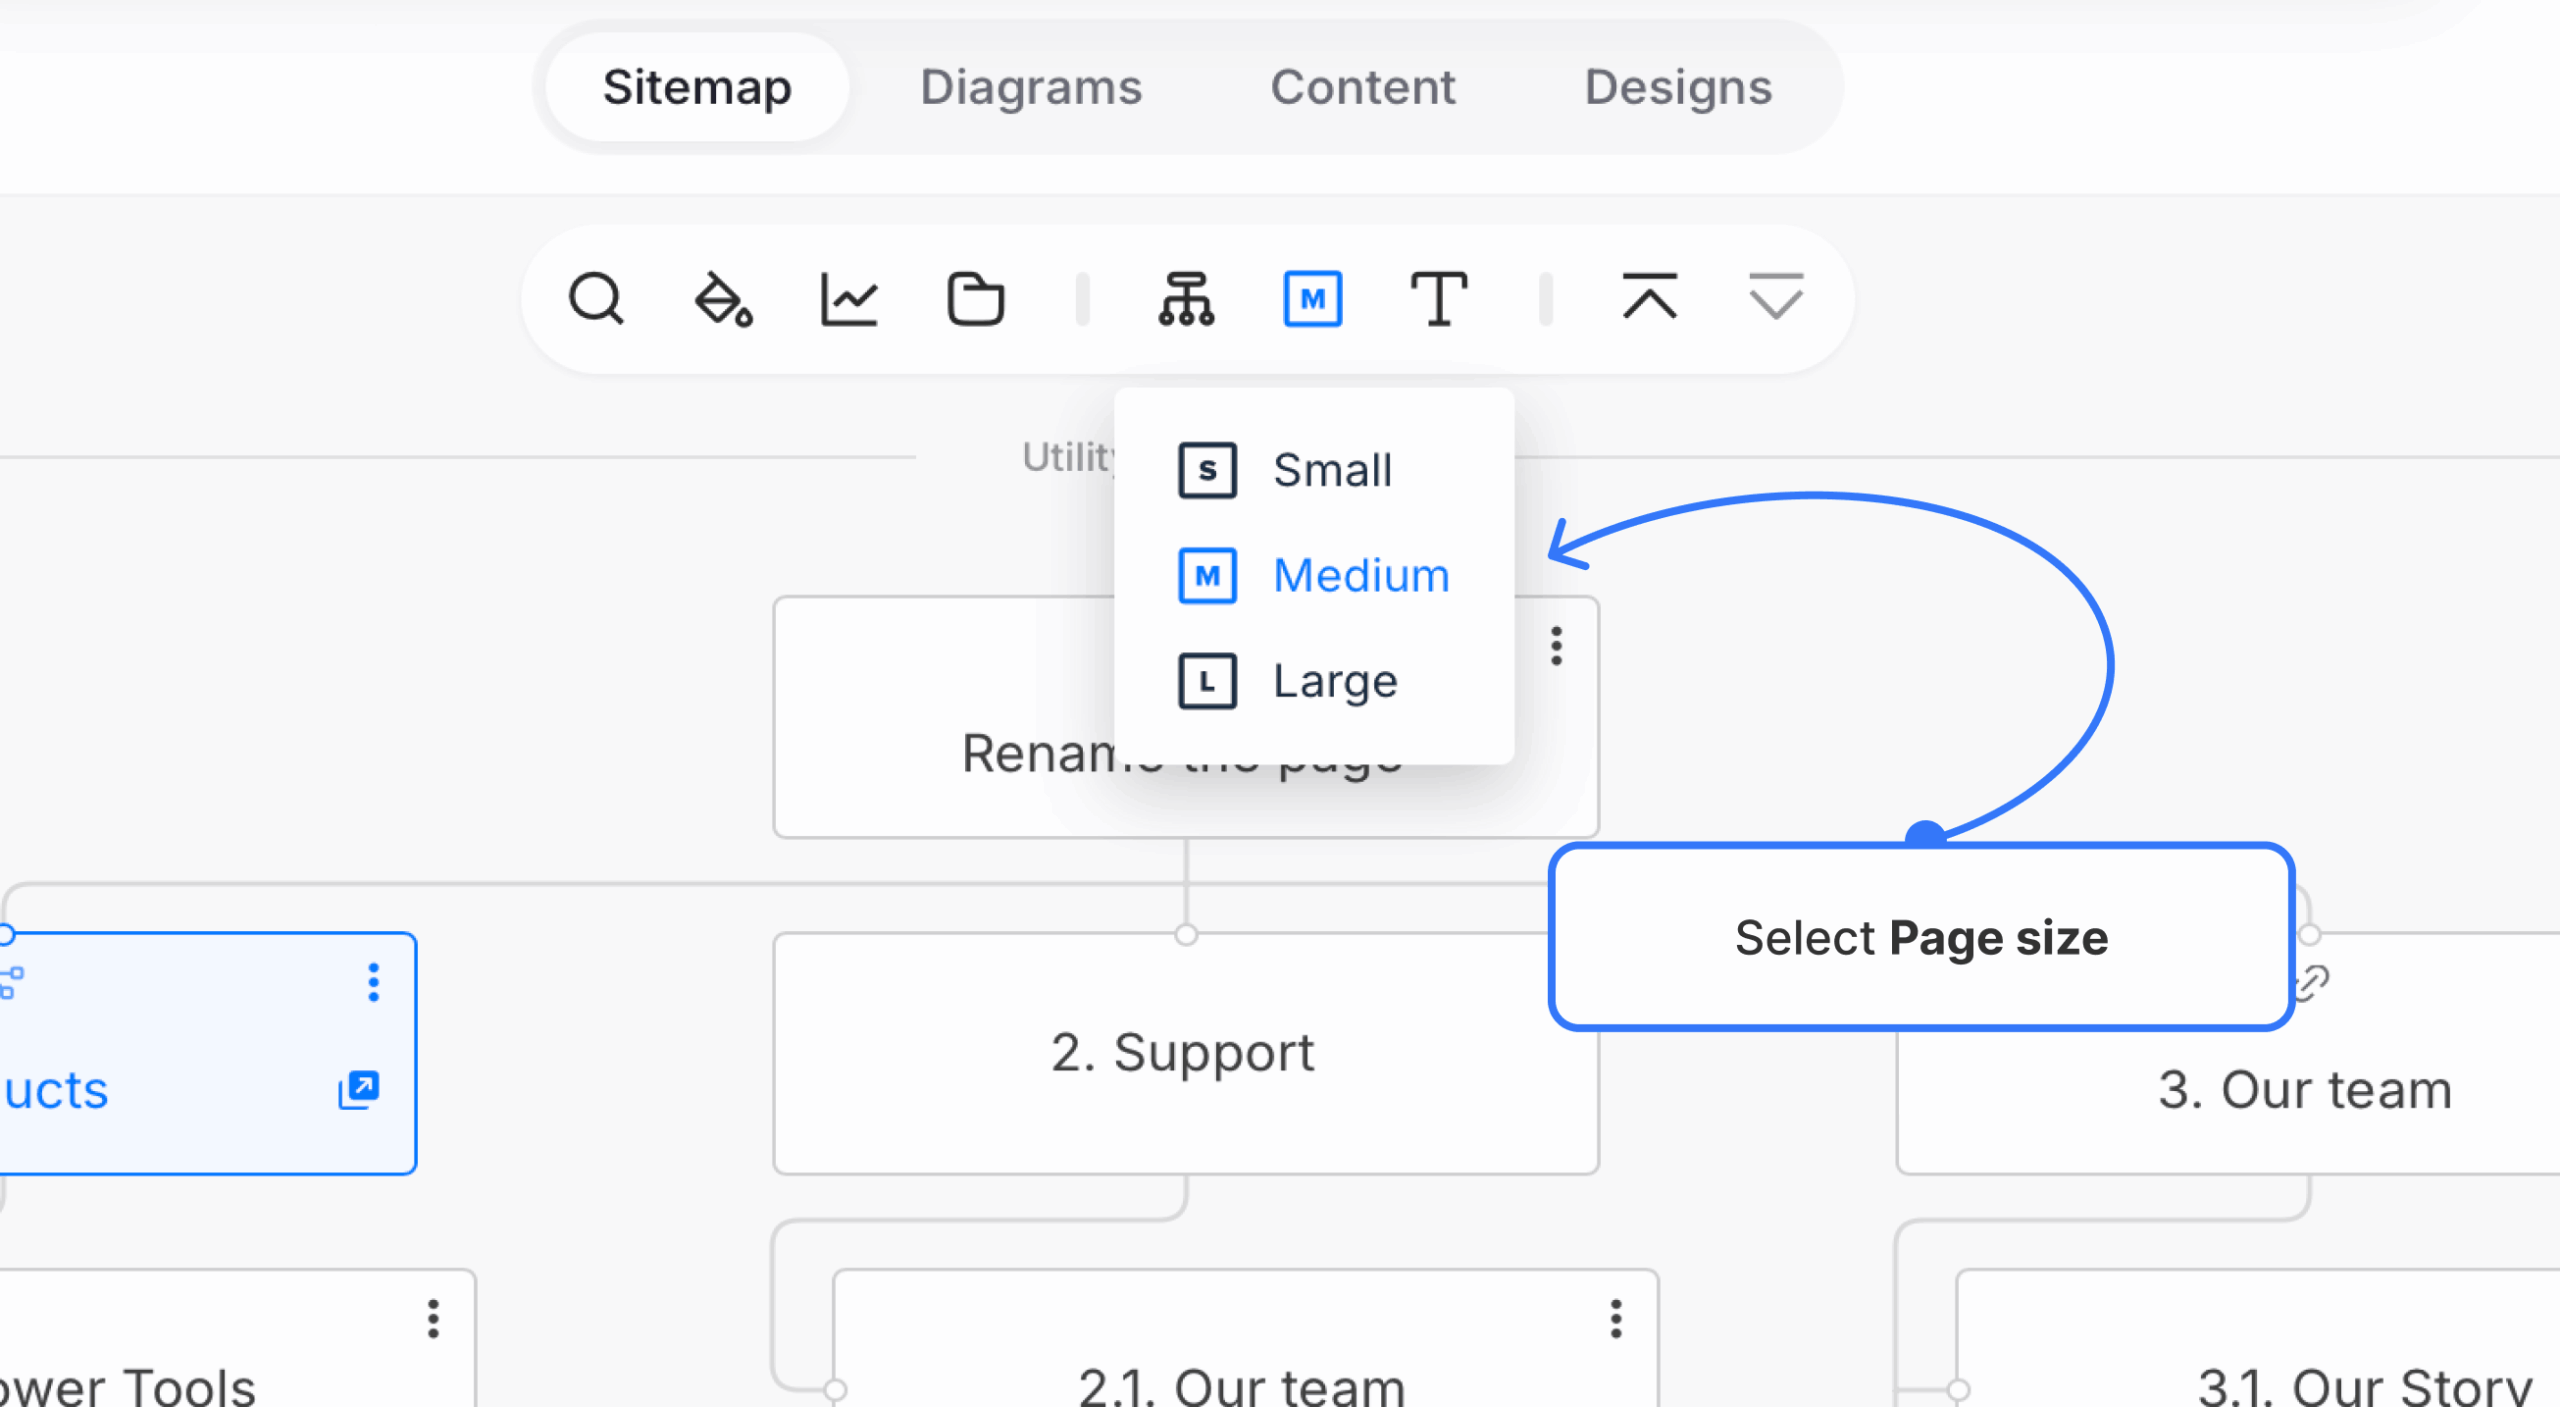
Task: Click the collapse-up arrow toolbar icon
Action: click(1650, 296)
